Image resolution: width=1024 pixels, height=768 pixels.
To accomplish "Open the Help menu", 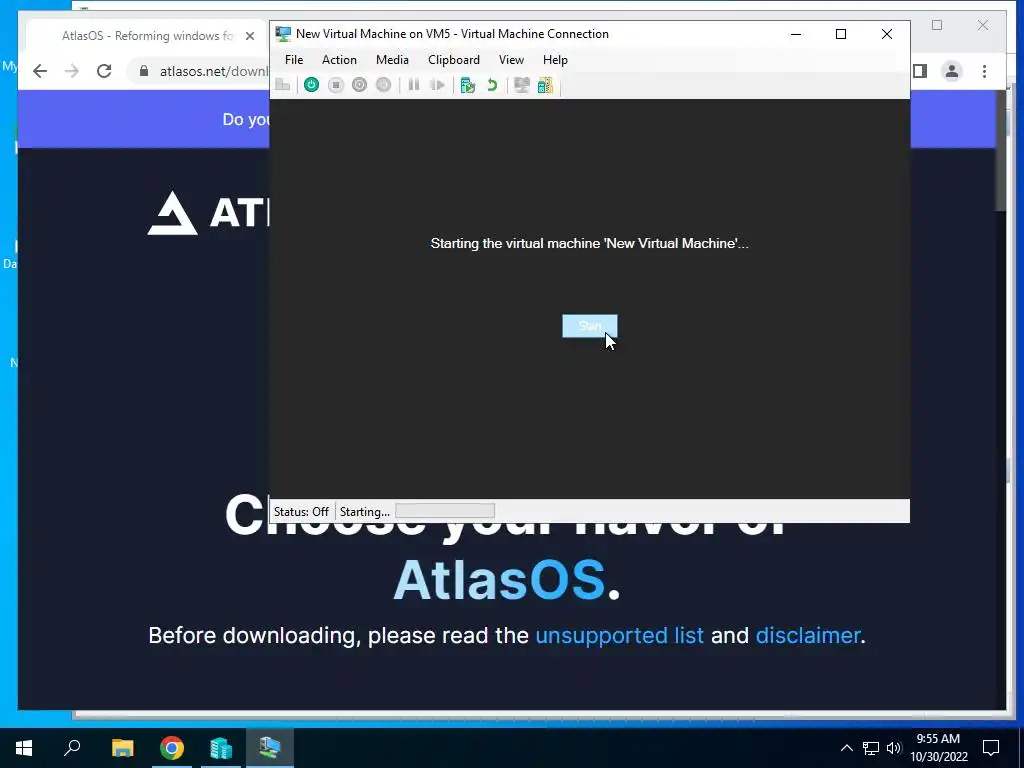I will tap(555, 59).
